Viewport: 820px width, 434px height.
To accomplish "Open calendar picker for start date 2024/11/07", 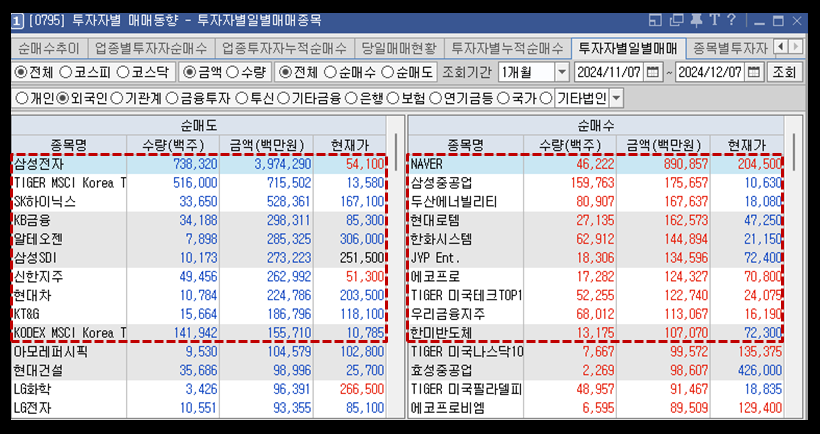I will tap(653, 72).
